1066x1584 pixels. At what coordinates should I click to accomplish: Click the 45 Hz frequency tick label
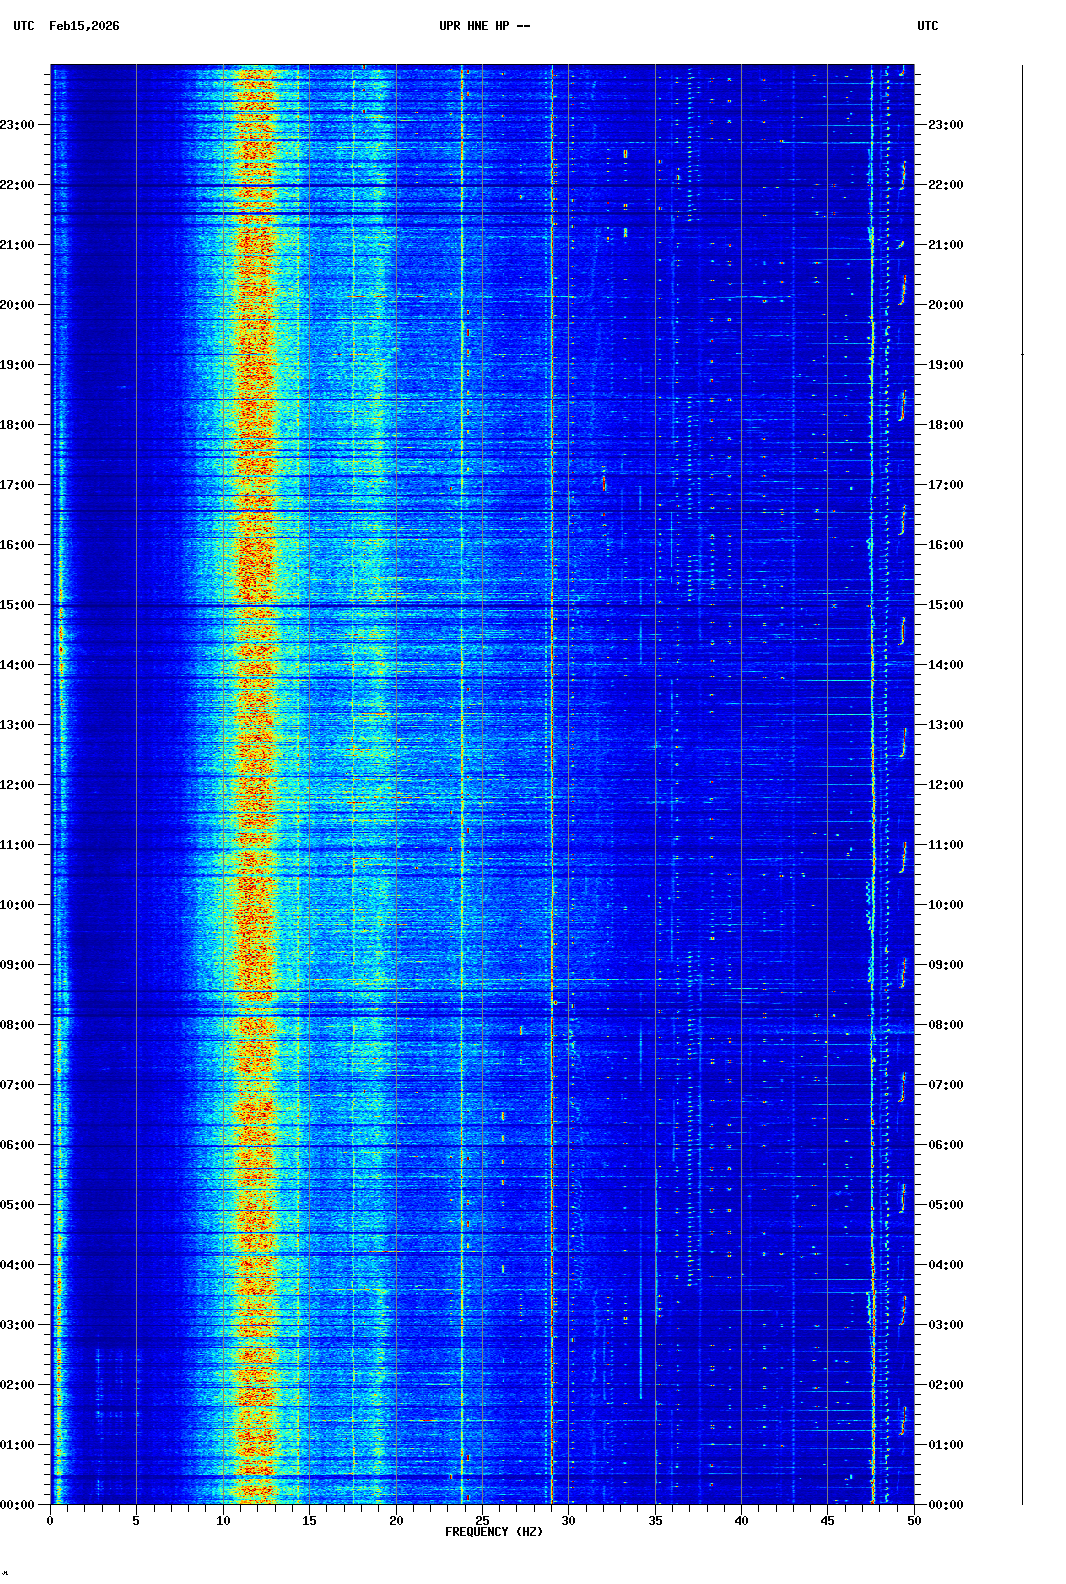click(x=827, y=1521)
